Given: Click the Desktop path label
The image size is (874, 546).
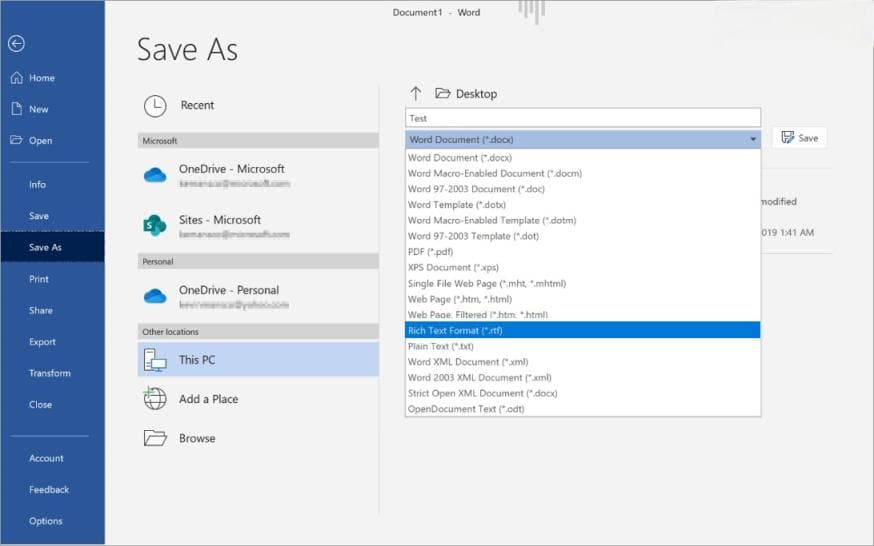Looking at the screenshot, I should coord(477,94).
